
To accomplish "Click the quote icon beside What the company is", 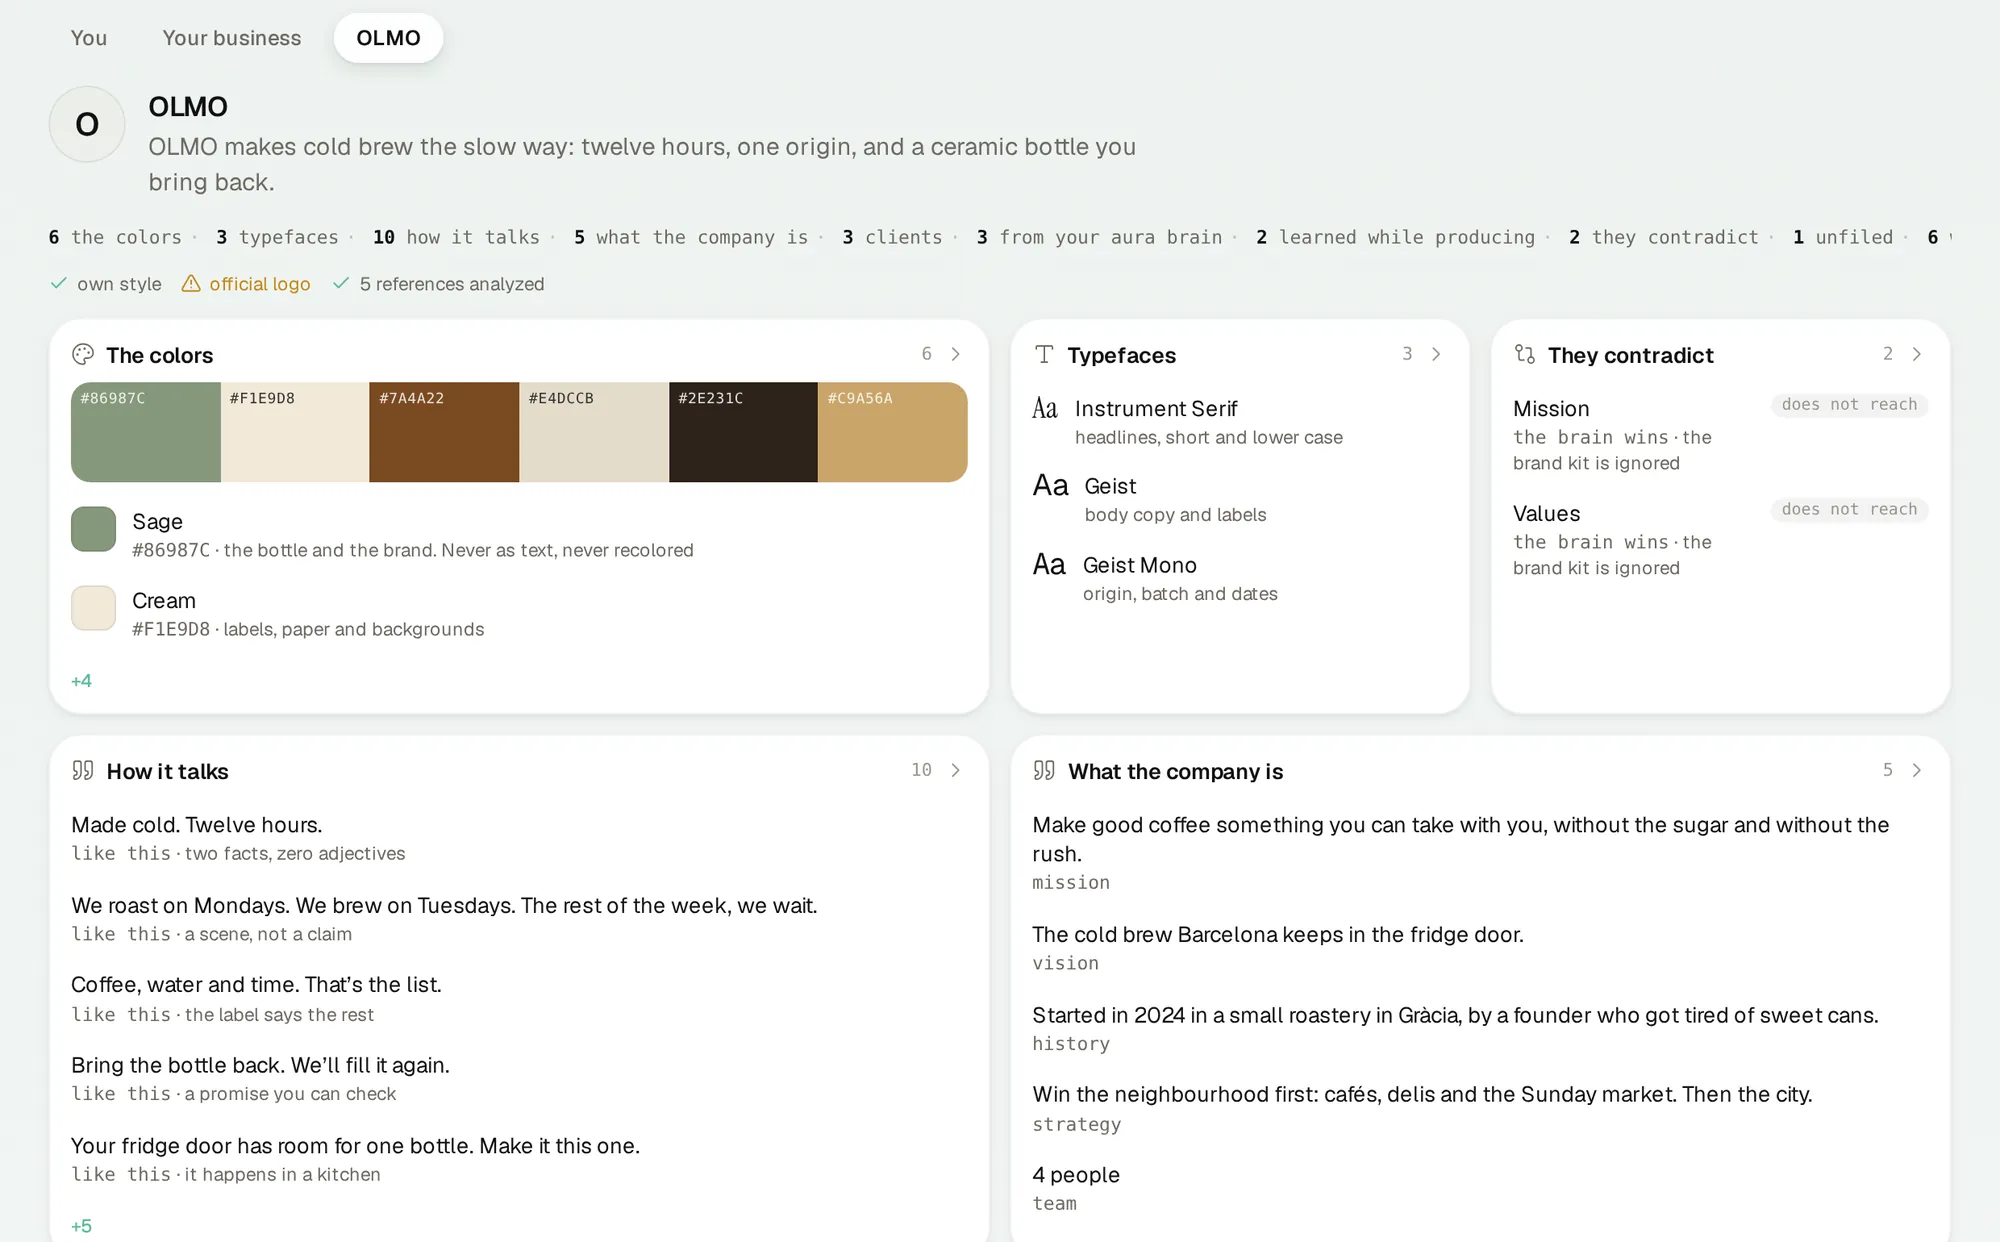I will point(1044,770).
